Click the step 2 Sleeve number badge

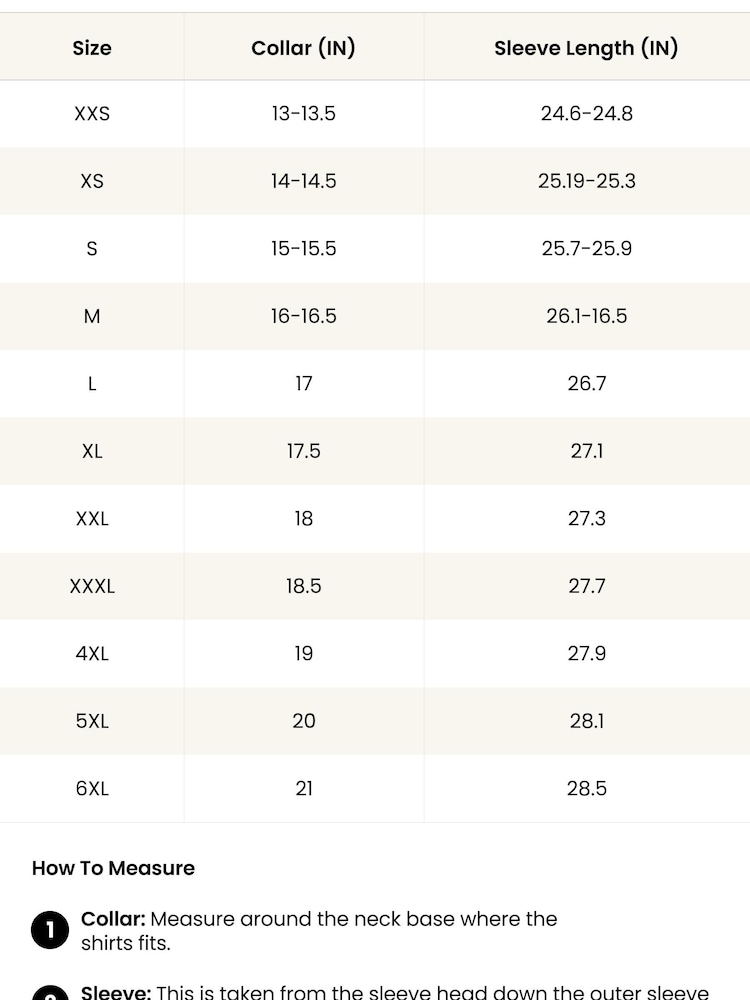(x=50, y=994)
